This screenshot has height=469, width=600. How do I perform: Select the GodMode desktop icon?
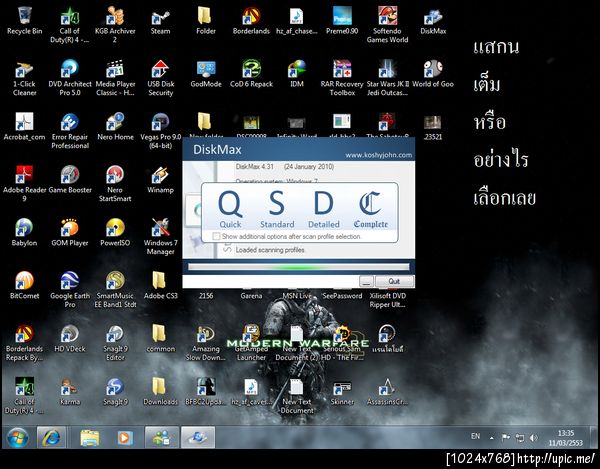(x=206, y=74)
